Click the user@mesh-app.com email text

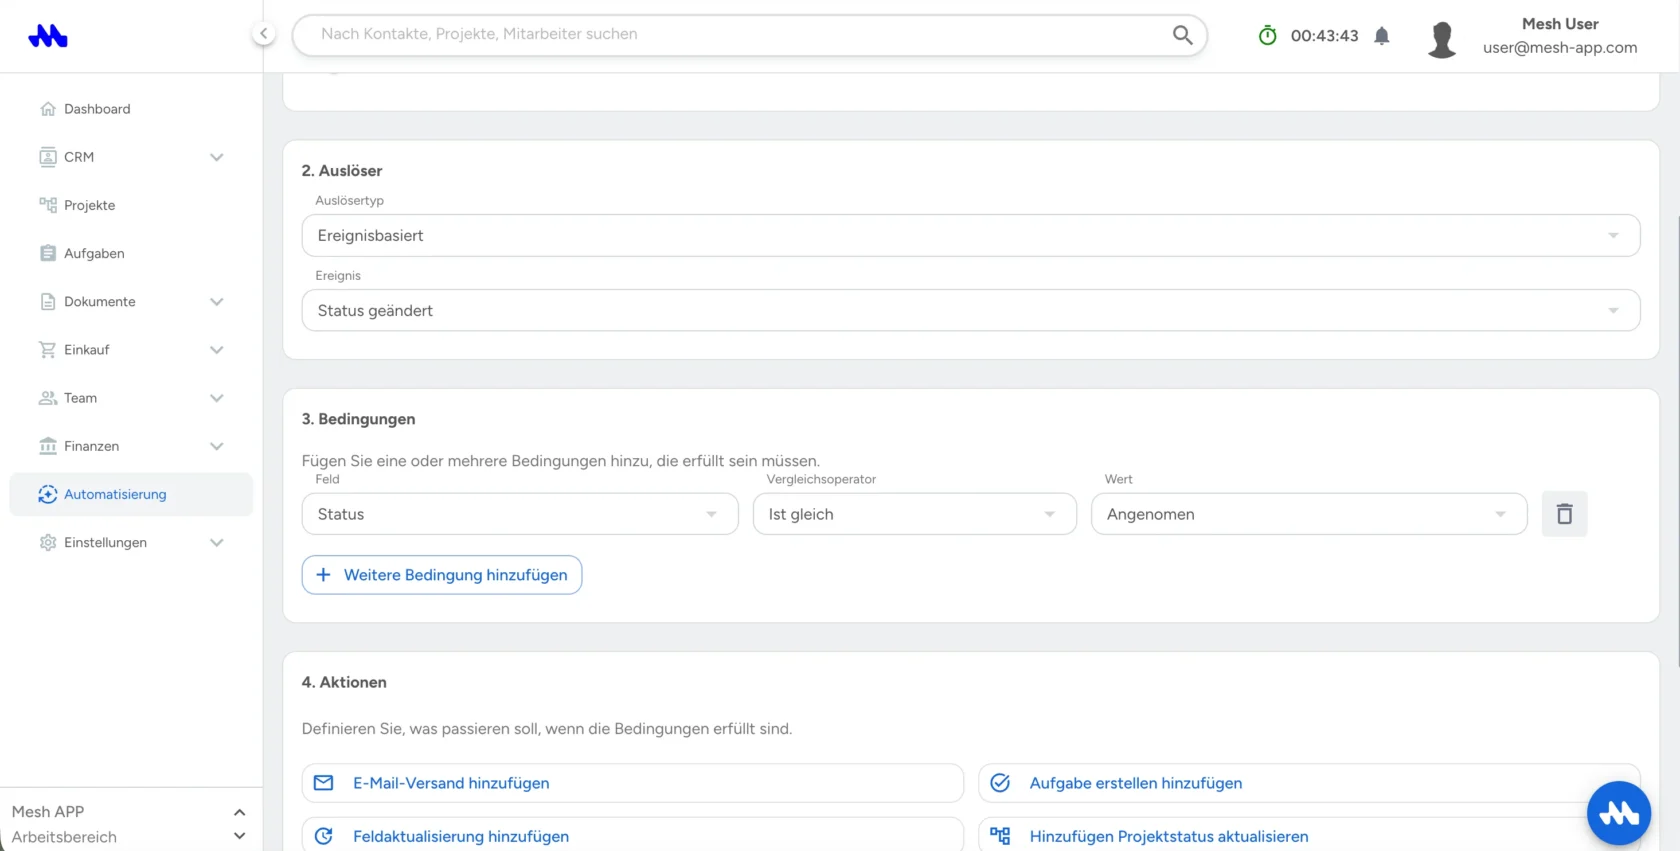[1560, 47]
